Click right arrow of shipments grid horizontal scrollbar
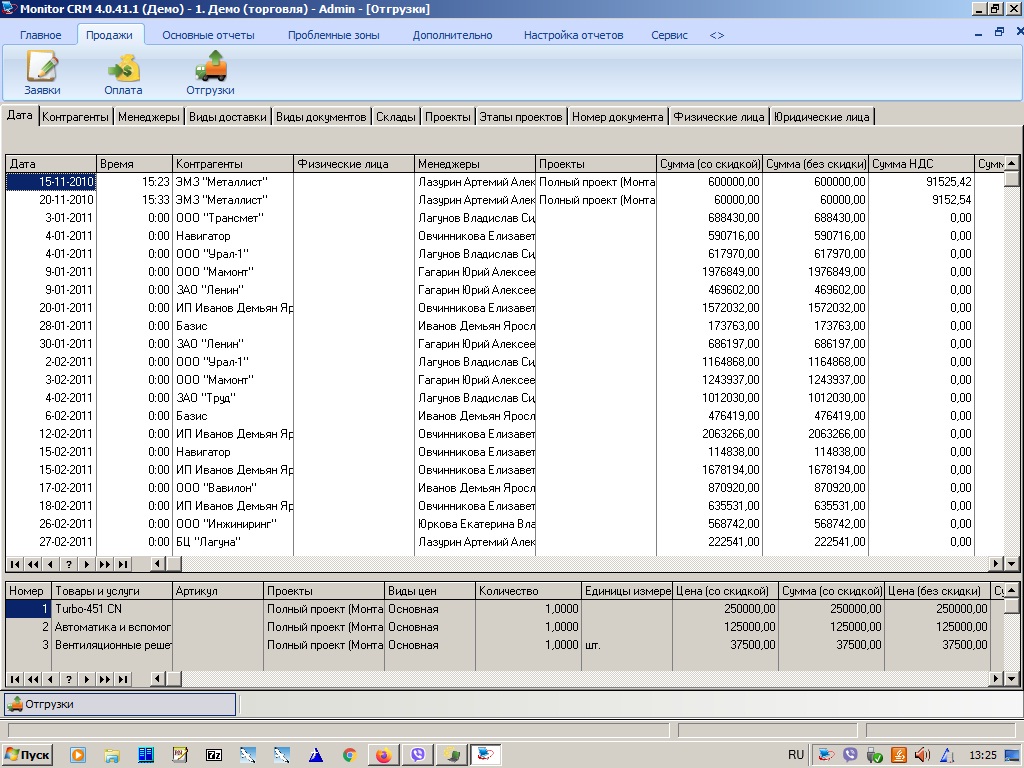The image size is (1024, 768). pos(996,564)
